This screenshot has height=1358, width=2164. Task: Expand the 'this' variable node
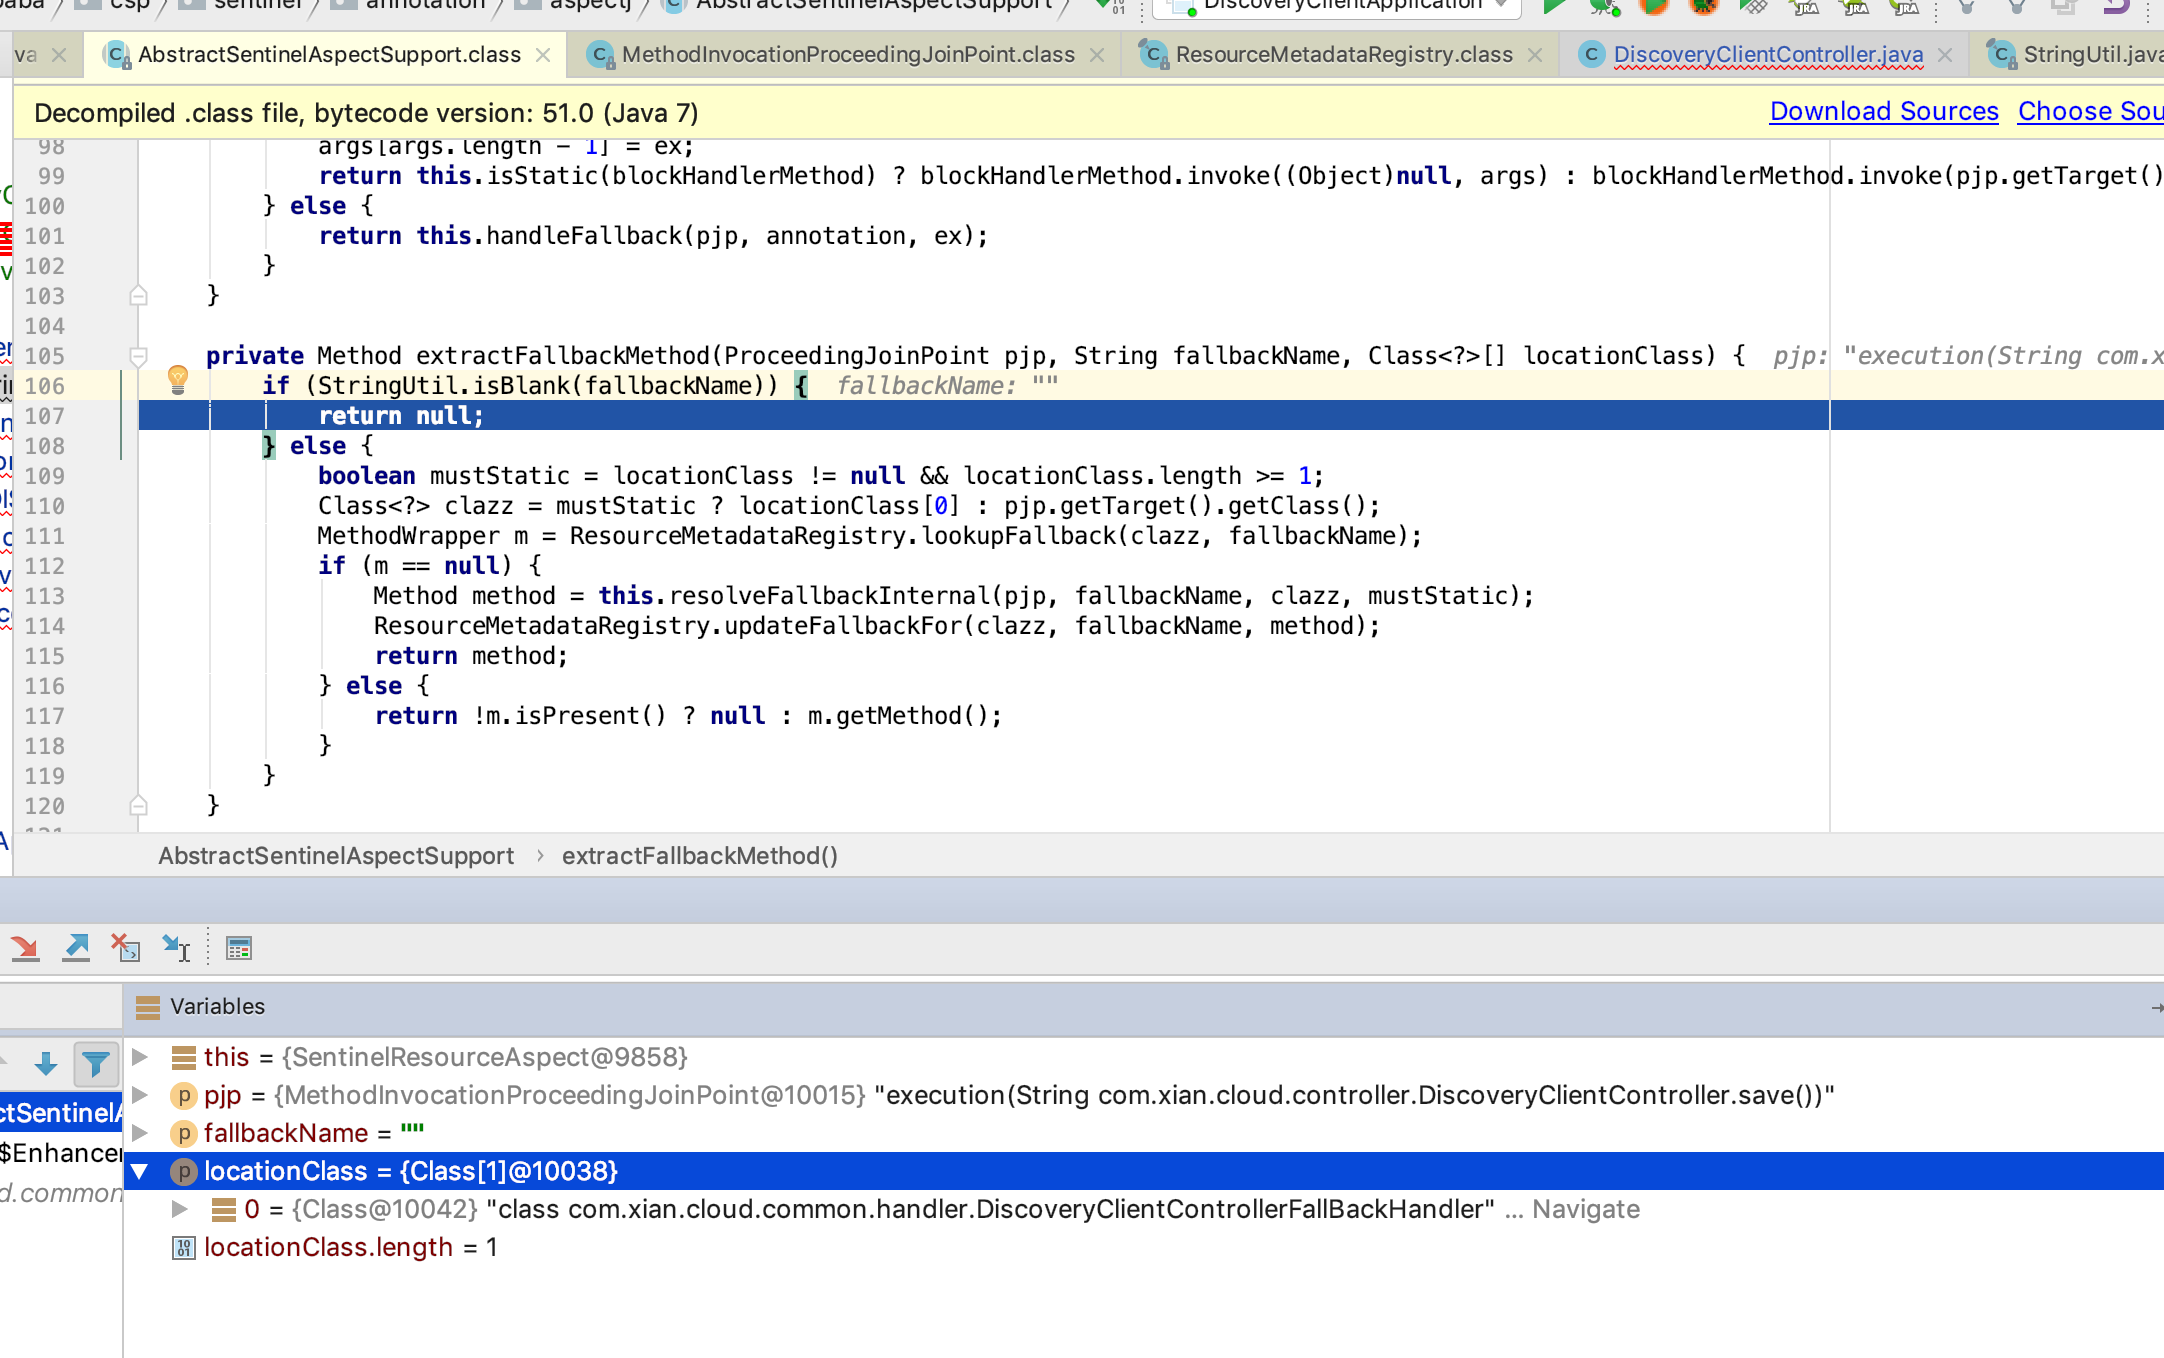coord(141,1057)
